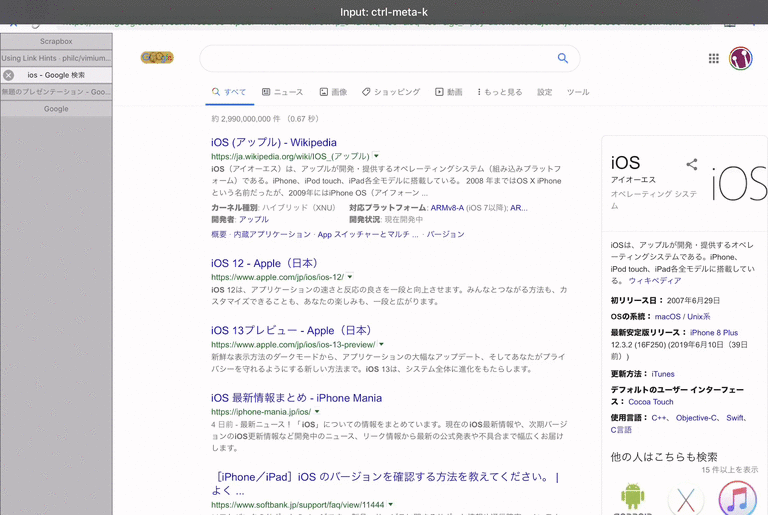Close the ios - Google 検索 tab
Screen dimensions: 768x515
tap(8, 75)
